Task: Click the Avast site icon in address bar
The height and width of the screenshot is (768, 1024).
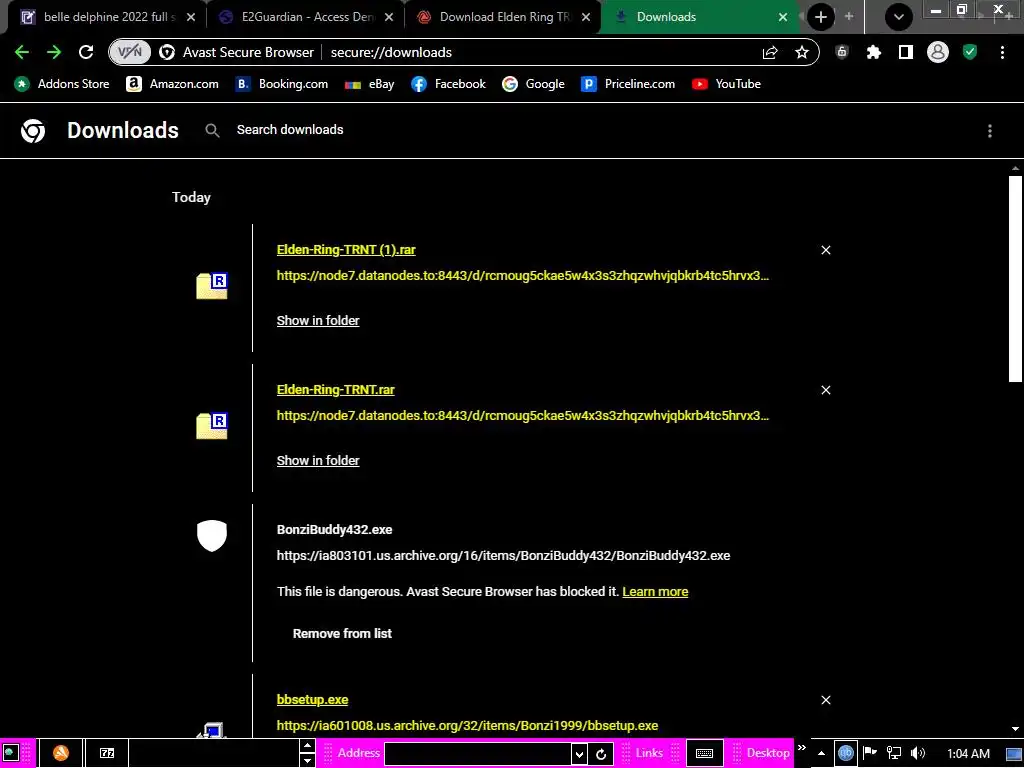Action: (167, 52)
